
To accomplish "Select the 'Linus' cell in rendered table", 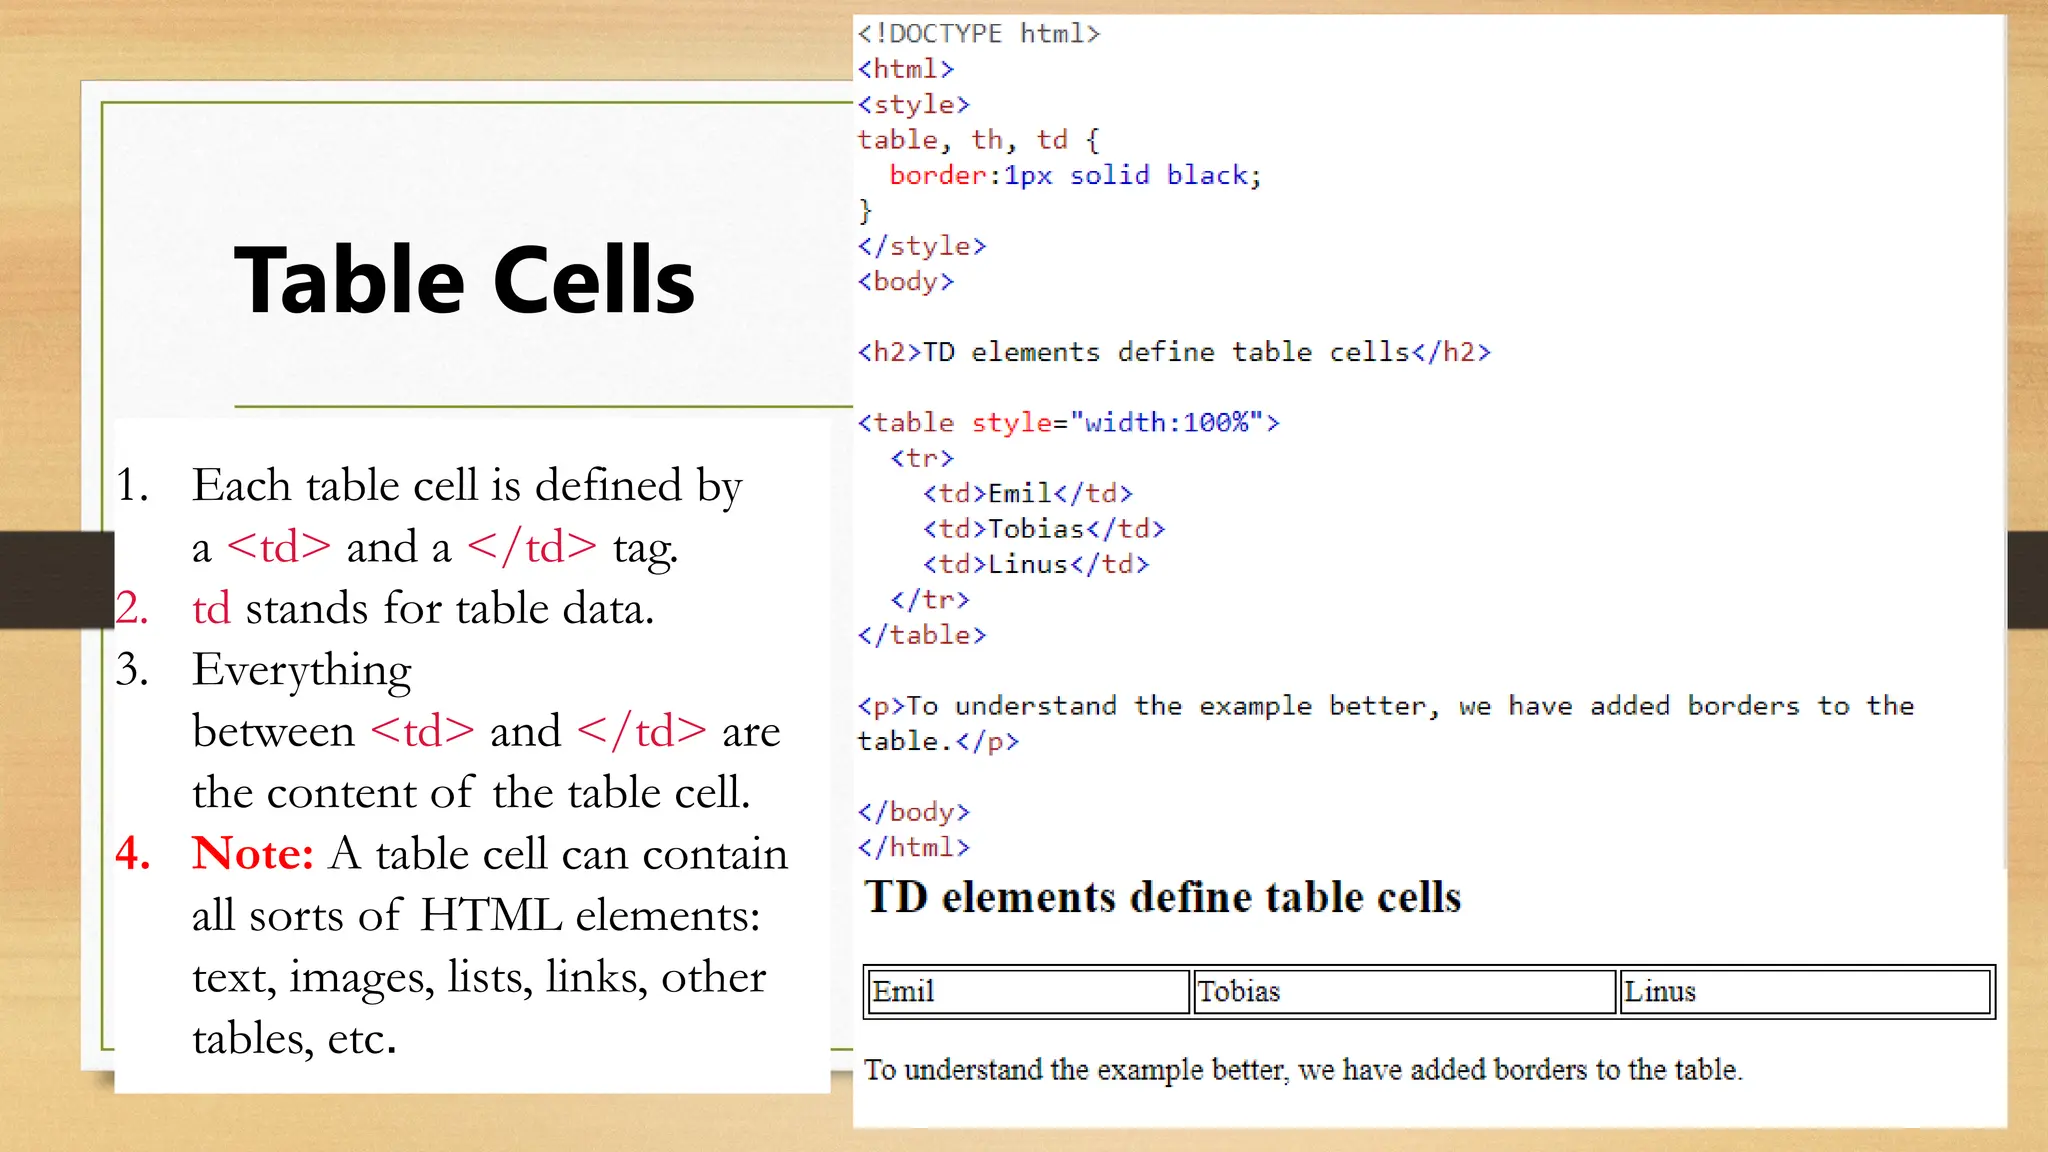I will (x=1805, y=992).
